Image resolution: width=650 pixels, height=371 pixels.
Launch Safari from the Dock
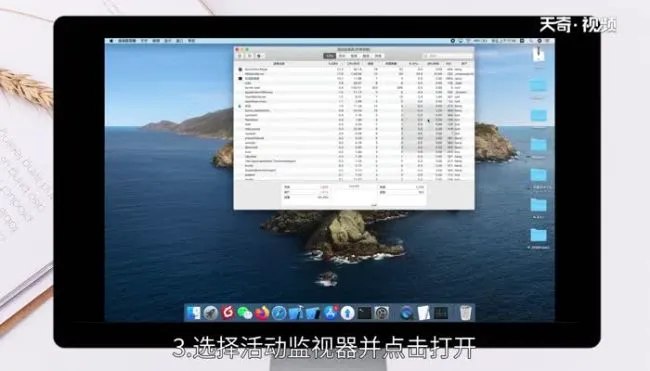click(279, 313)
